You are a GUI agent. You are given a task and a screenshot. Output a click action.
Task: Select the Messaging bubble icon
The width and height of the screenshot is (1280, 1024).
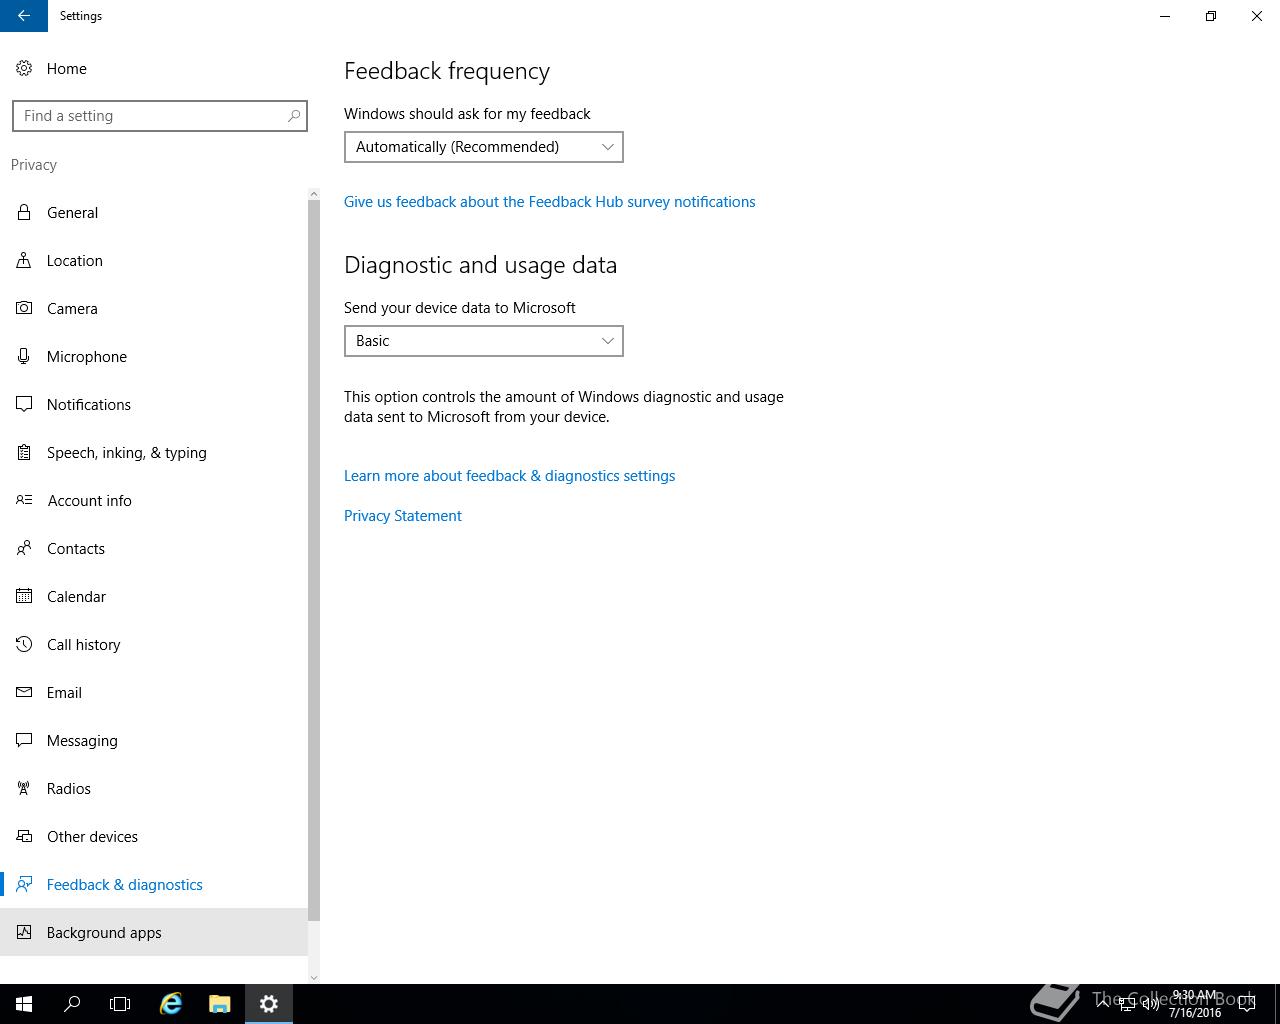pyautogui.click(x=24, y=741)
